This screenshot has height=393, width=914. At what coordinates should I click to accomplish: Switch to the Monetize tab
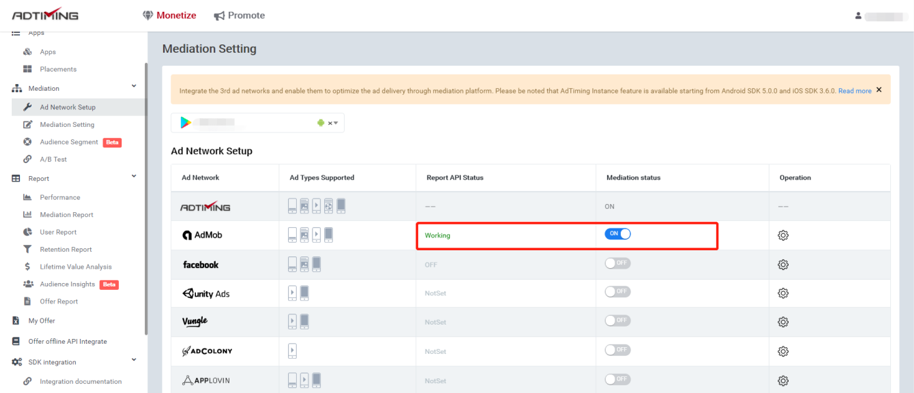click(x=169, y=16)
